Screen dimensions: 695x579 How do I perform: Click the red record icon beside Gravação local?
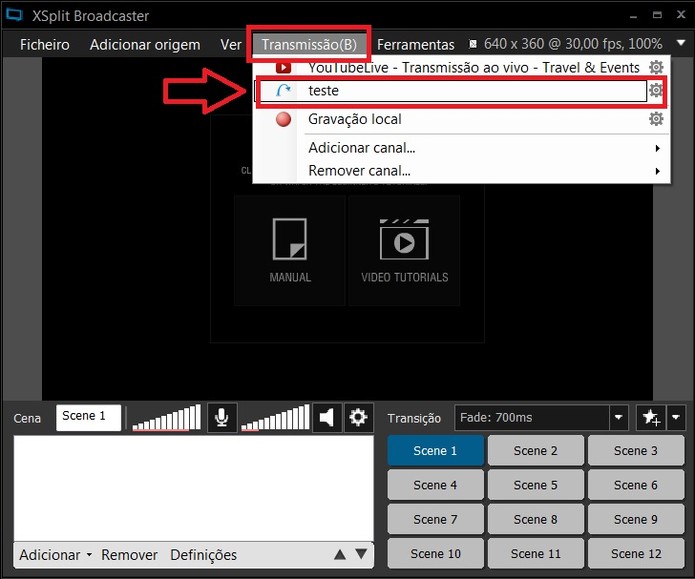(x=283, y=119)
